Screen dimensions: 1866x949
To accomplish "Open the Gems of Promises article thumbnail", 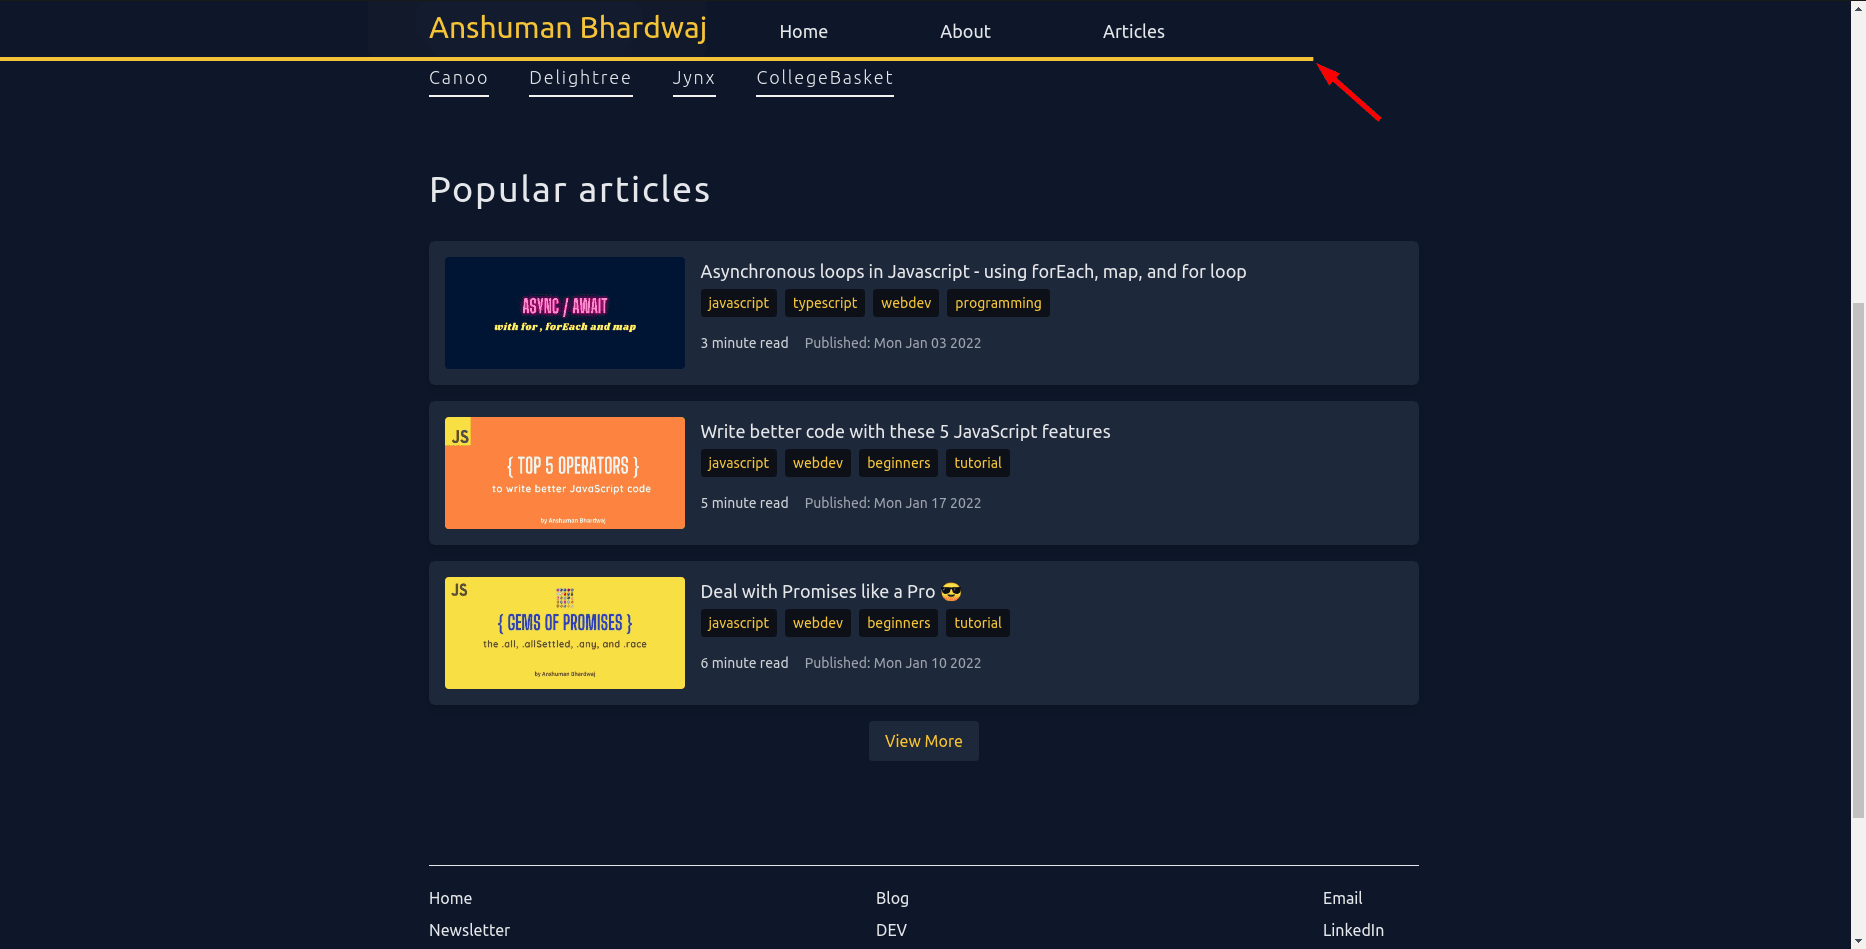I will pos(564,632).
